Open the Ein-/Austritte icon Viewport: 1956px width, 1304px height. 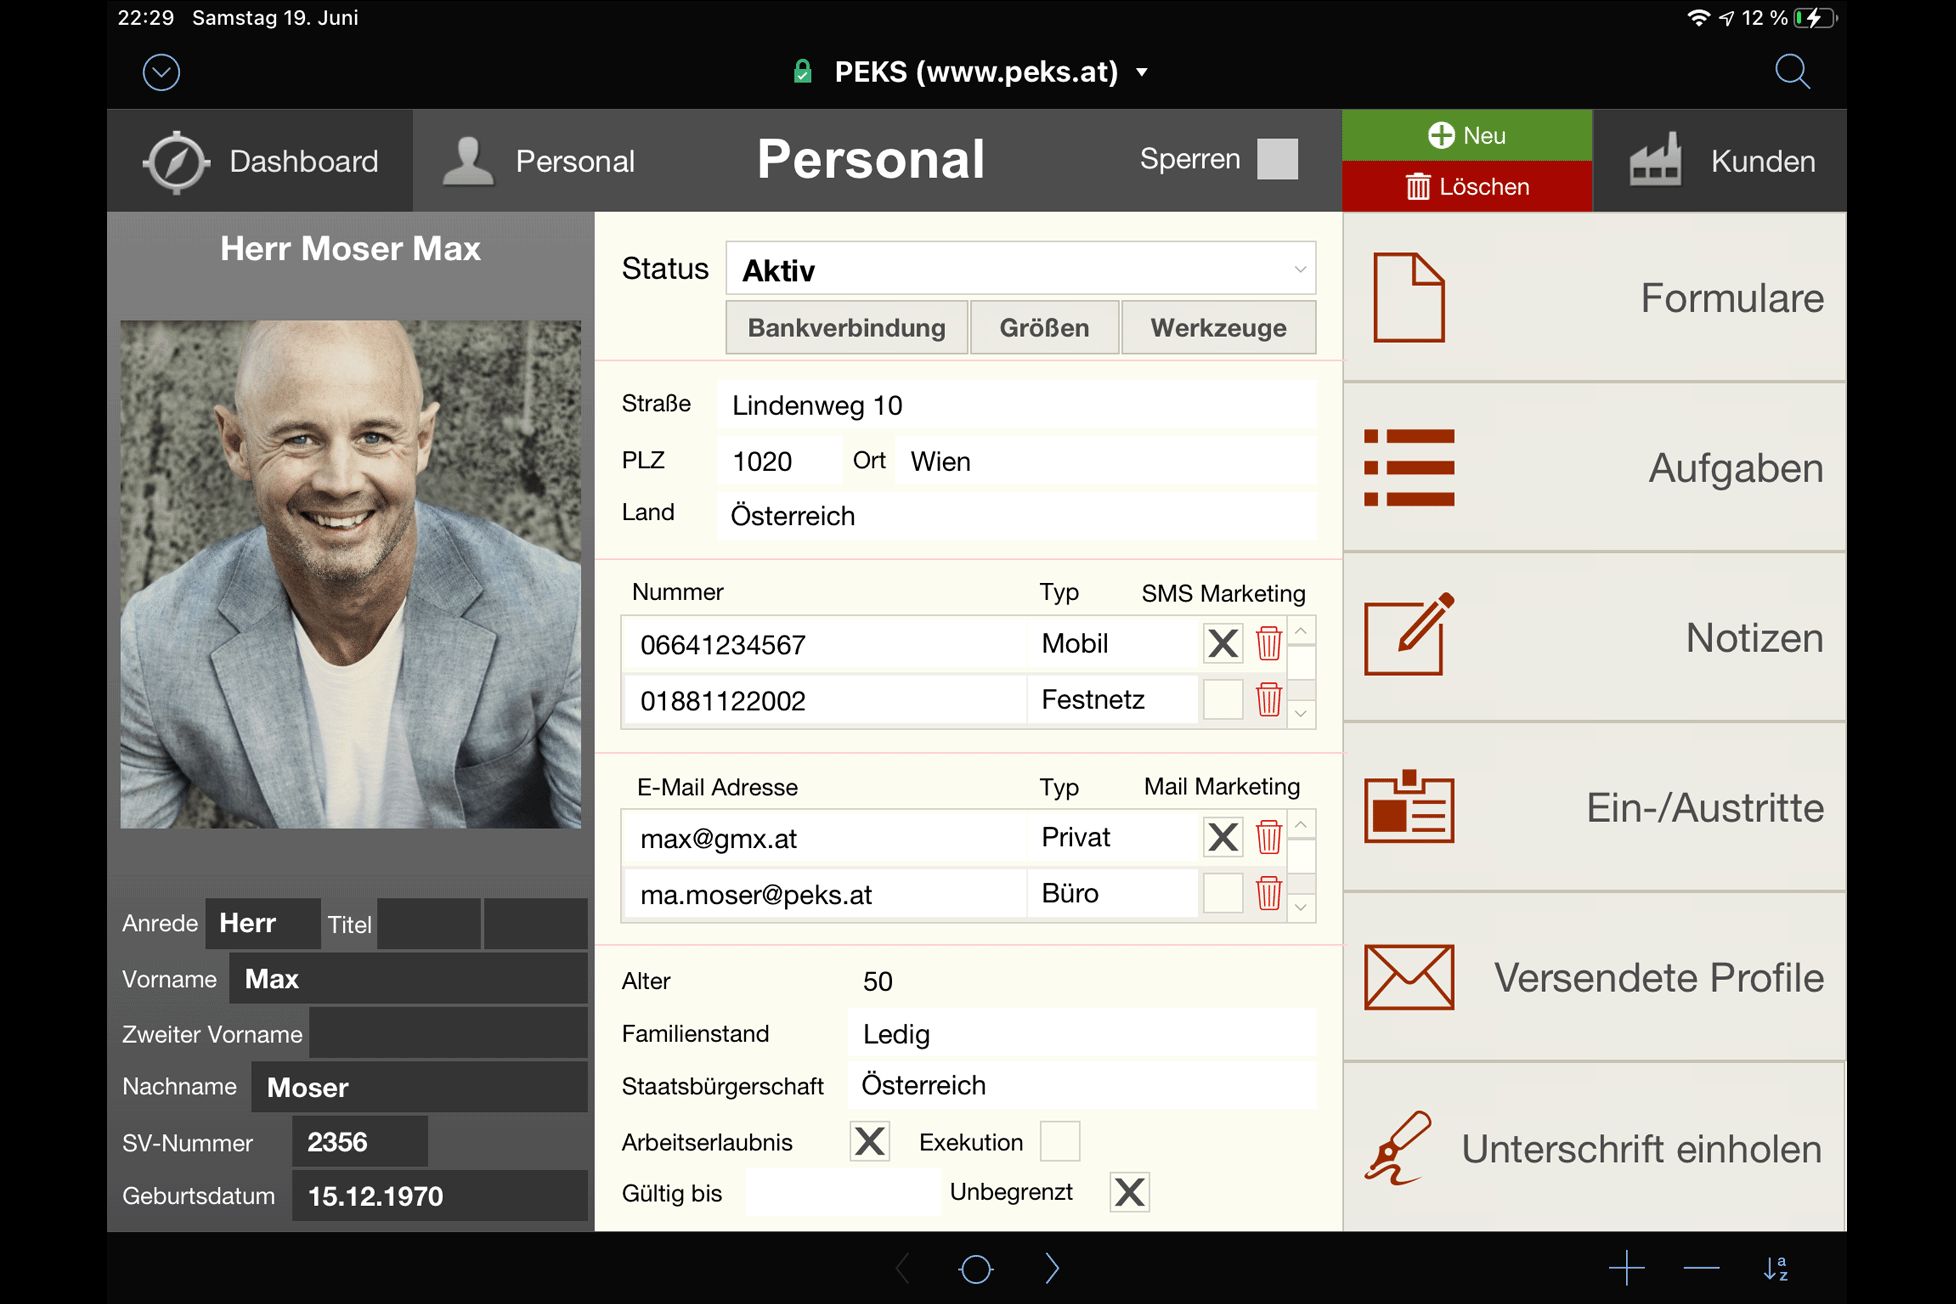pyautogui.click(x=1408, y=807)
